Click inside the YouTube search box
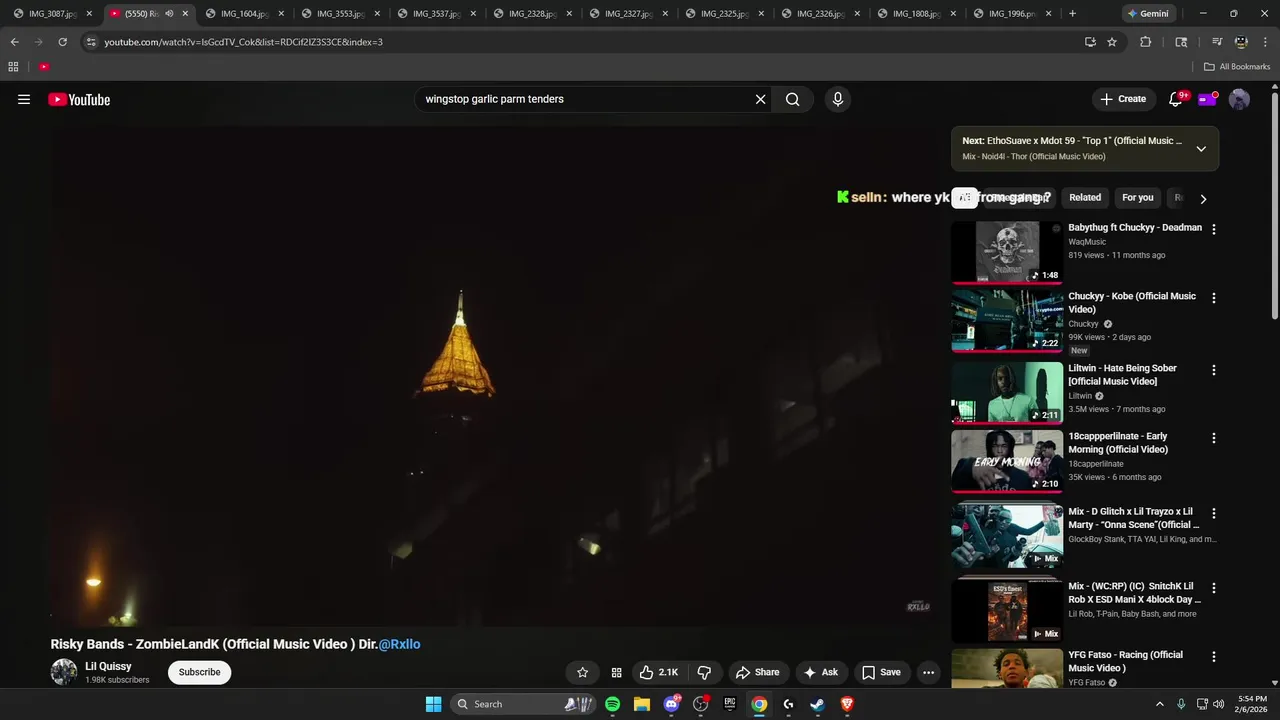The height and width of the screenshot is (720, 1280). coord(585,99)
